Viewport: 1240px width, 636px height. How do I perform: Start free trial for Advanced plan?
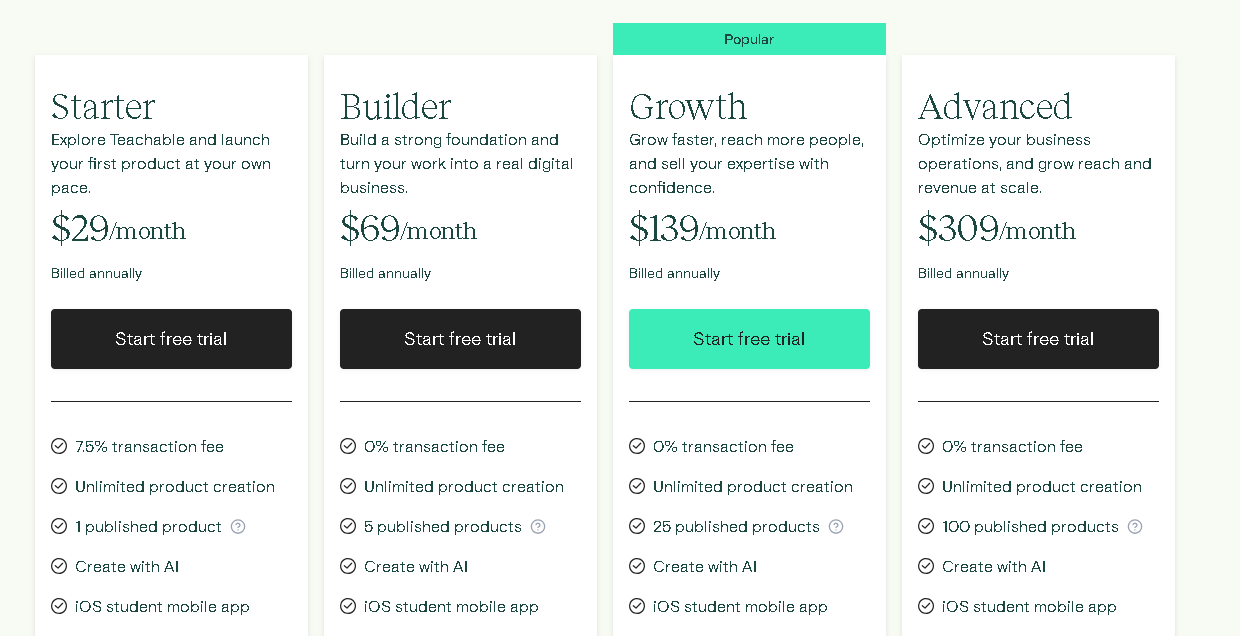click(1038, 339)
